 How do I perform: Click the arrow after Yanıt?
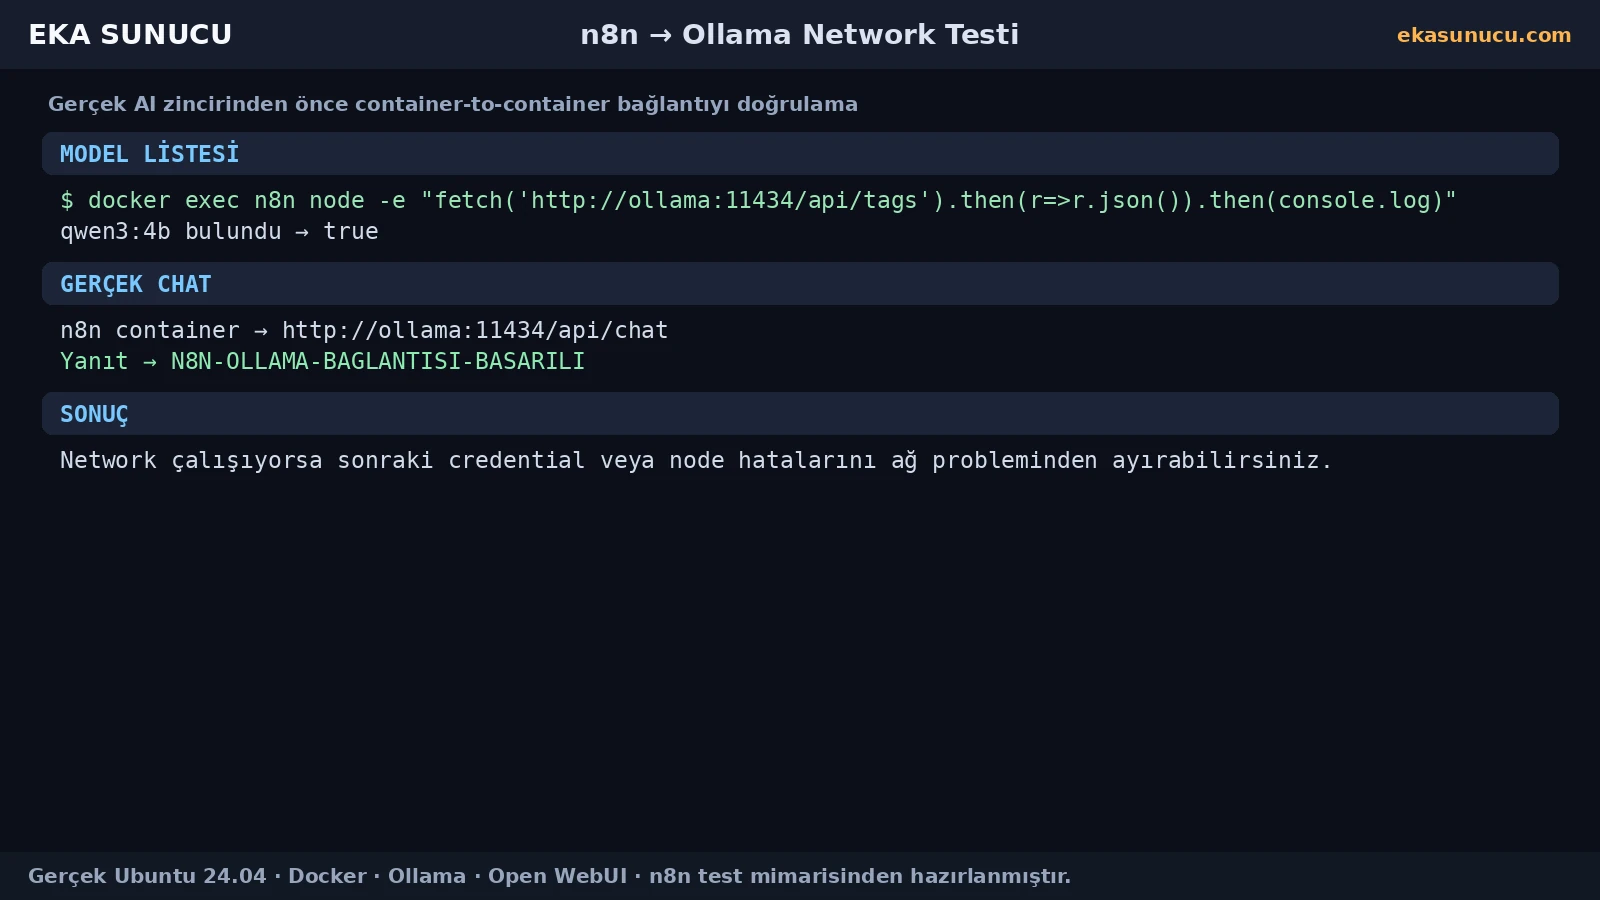150,362
